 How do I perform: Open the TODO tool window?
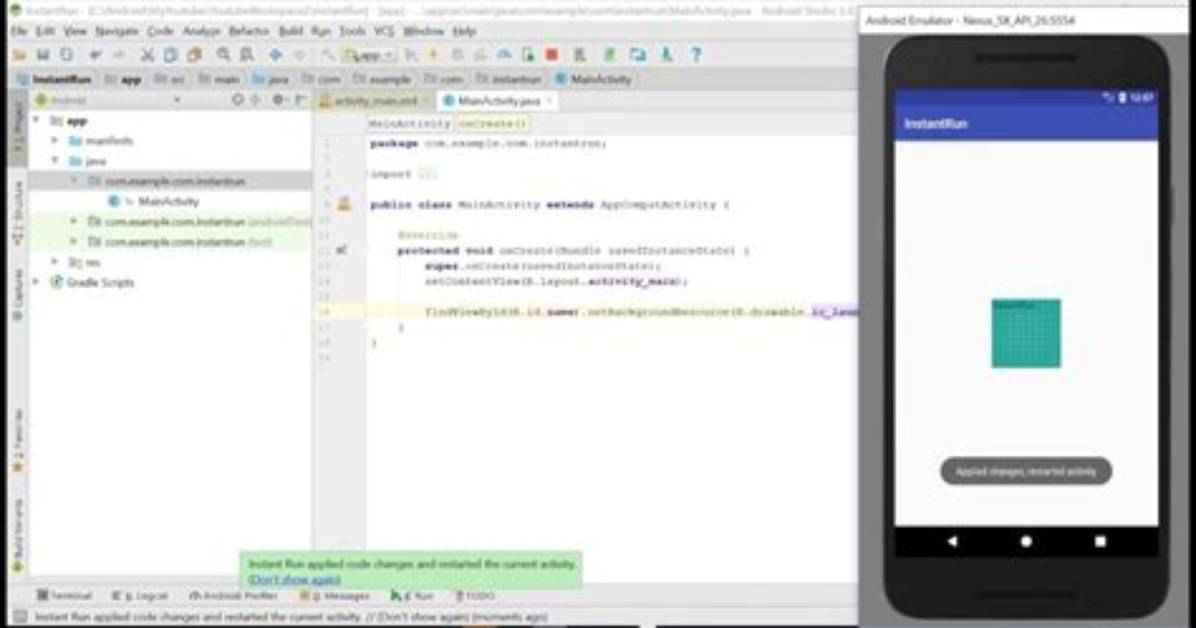tap(474, 595)
